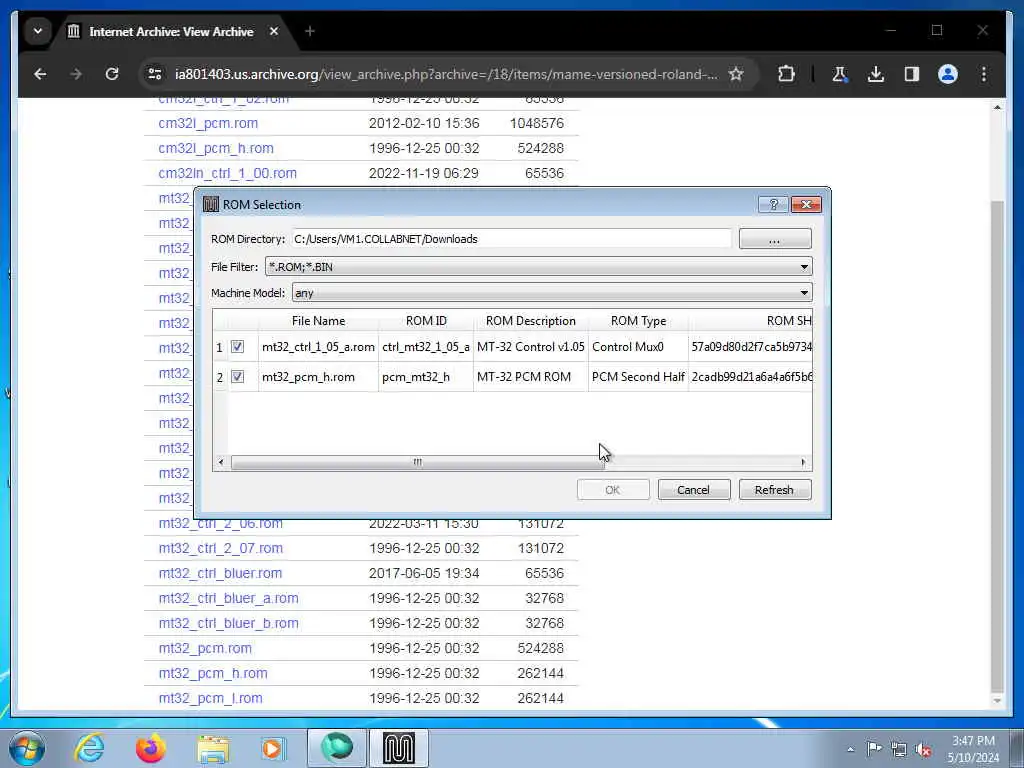Open the Machine Model dropdown
Screen dimensions: 1024x768
point(552,293)
